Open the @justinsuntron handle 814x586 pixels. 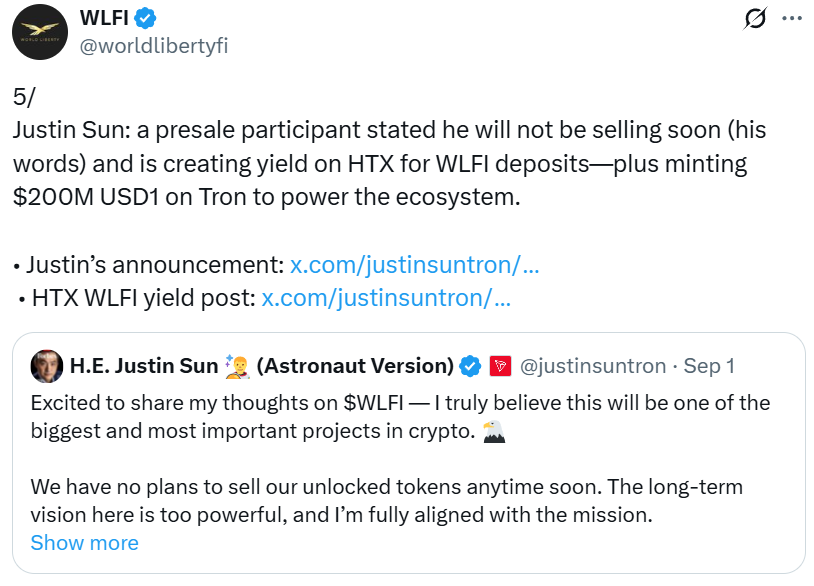point(593,366)
